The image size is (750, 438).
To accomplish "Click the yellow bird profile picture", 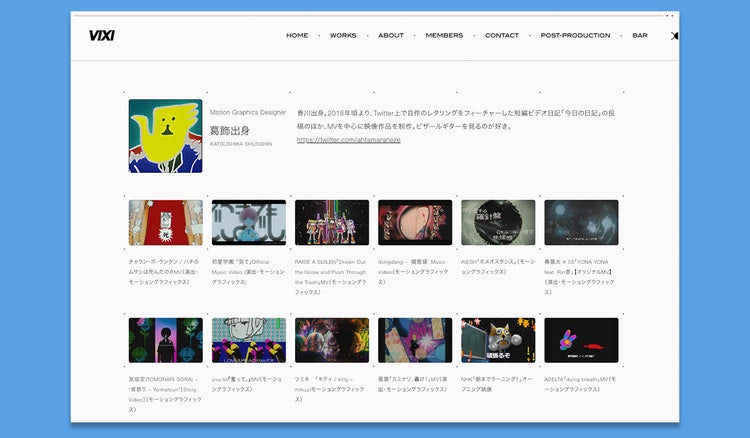I will [x=165, y=136].
